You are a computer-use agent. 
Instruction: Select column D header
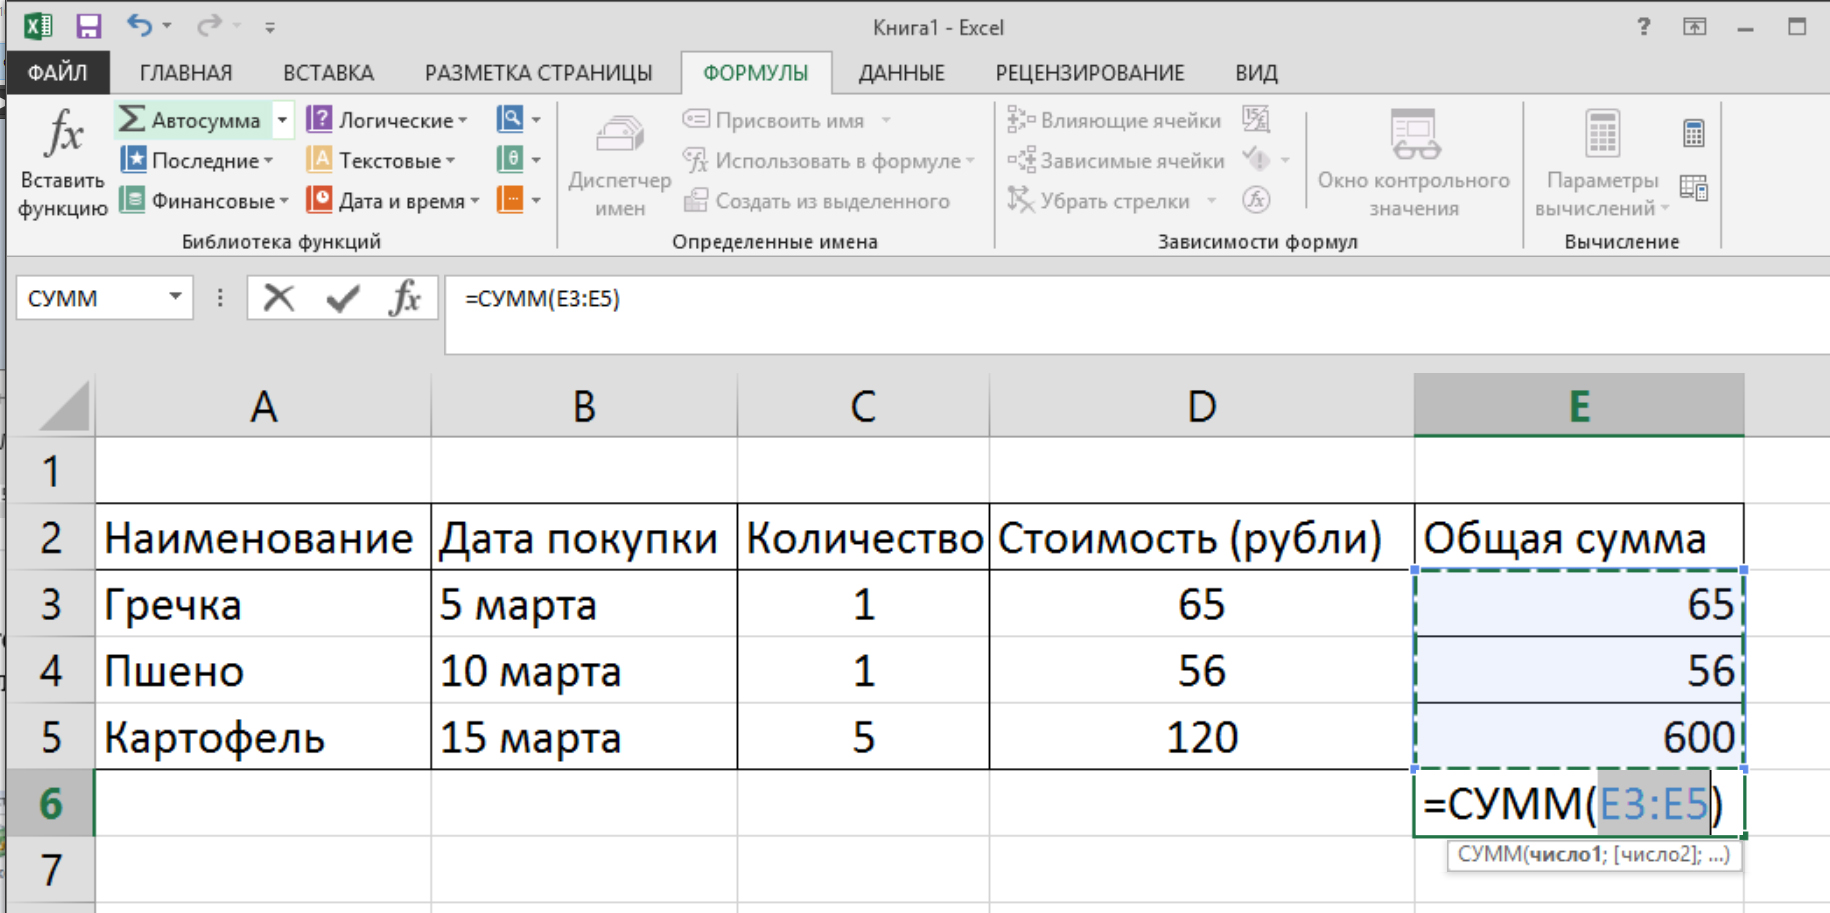pos(1201,406)
